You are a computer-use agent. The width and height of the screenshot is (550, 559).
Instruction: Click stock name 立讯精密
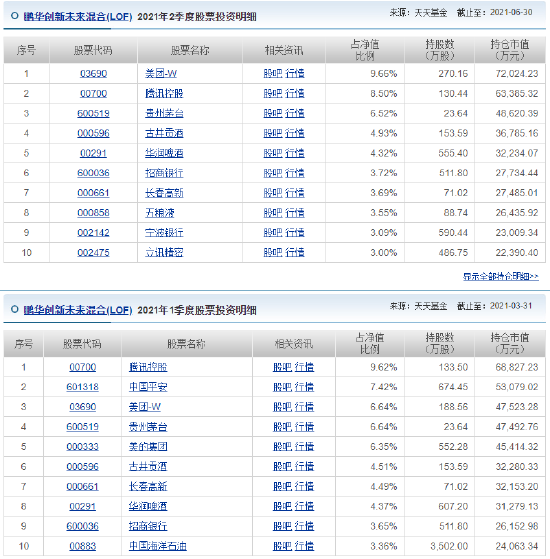(164, 253)
